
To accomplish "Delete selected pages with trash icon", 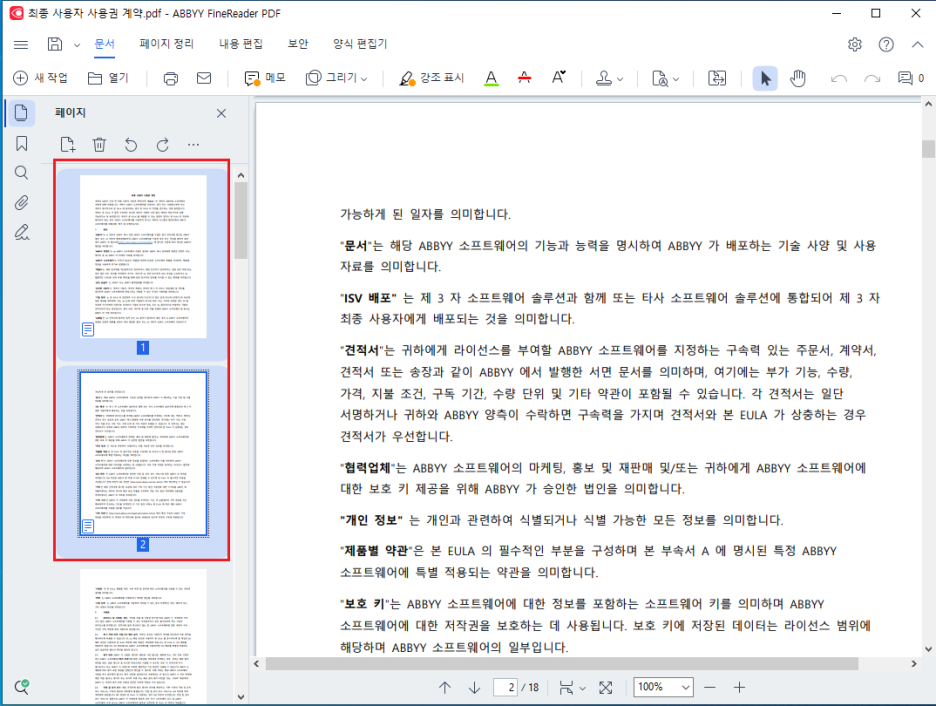I will (99, 144).
